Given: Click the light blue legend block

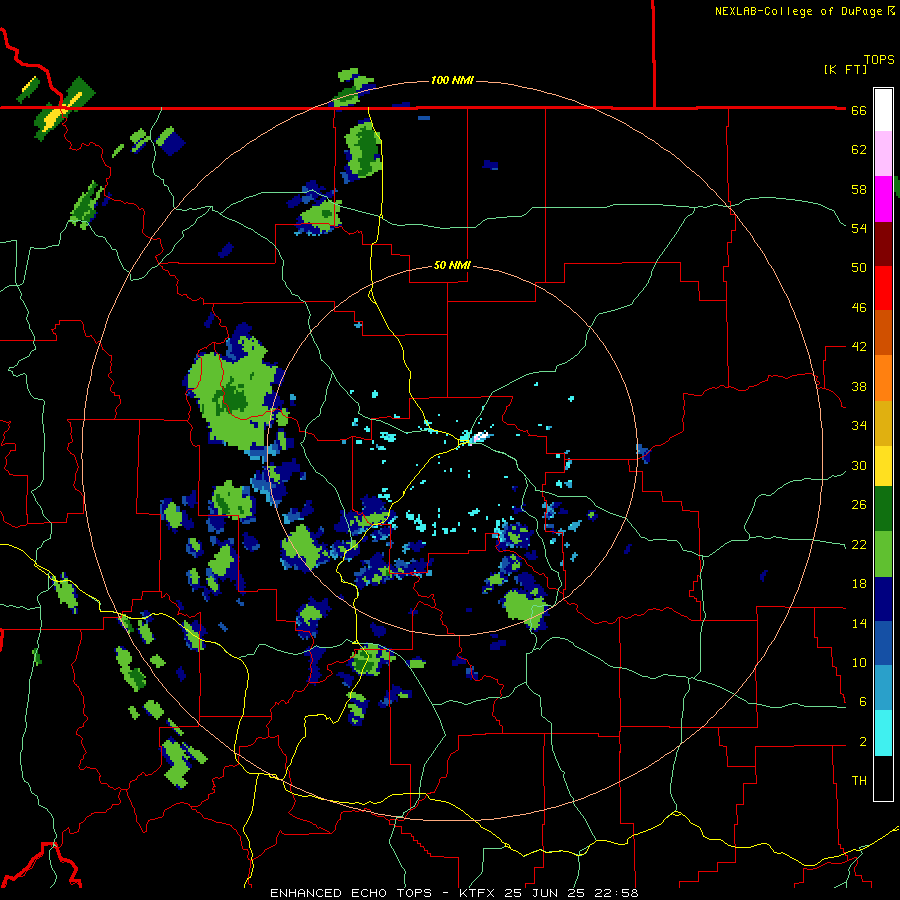Looking at the screenshot, I should pyautogui.click(x=883, y=688).
